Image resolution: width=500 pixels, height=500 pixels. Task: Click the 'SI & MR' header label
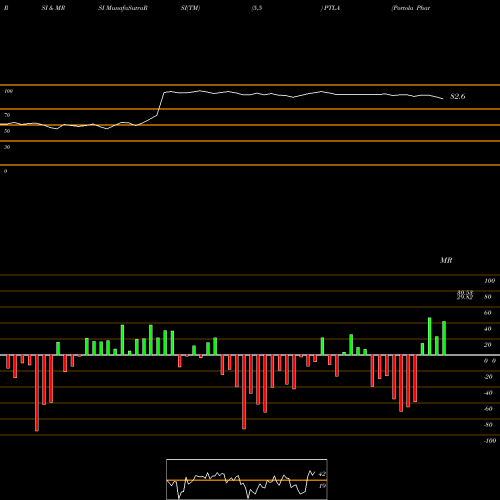[53, 8]
